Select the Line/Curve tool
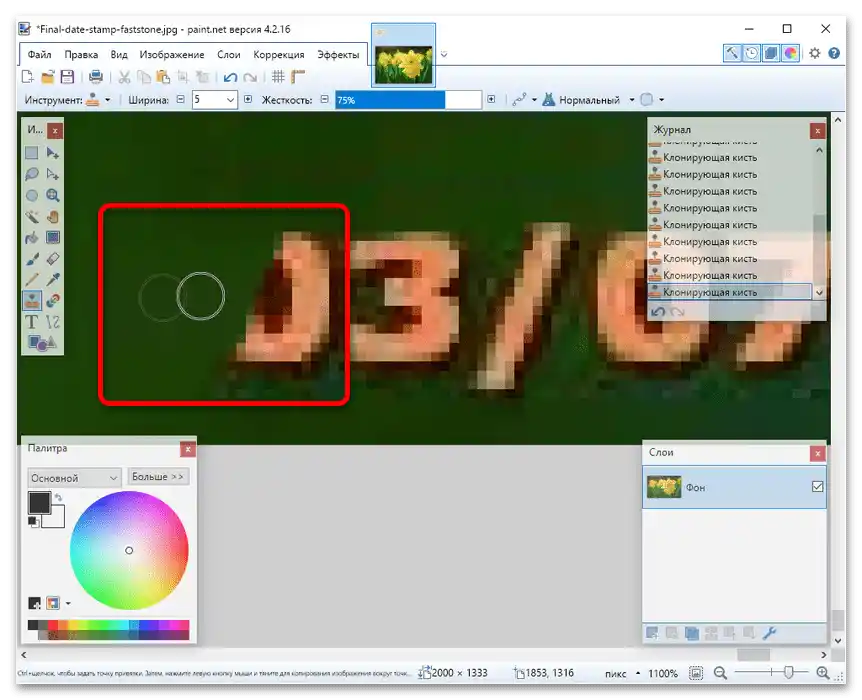This screenshot has height=700, width=862. point(53,322)
